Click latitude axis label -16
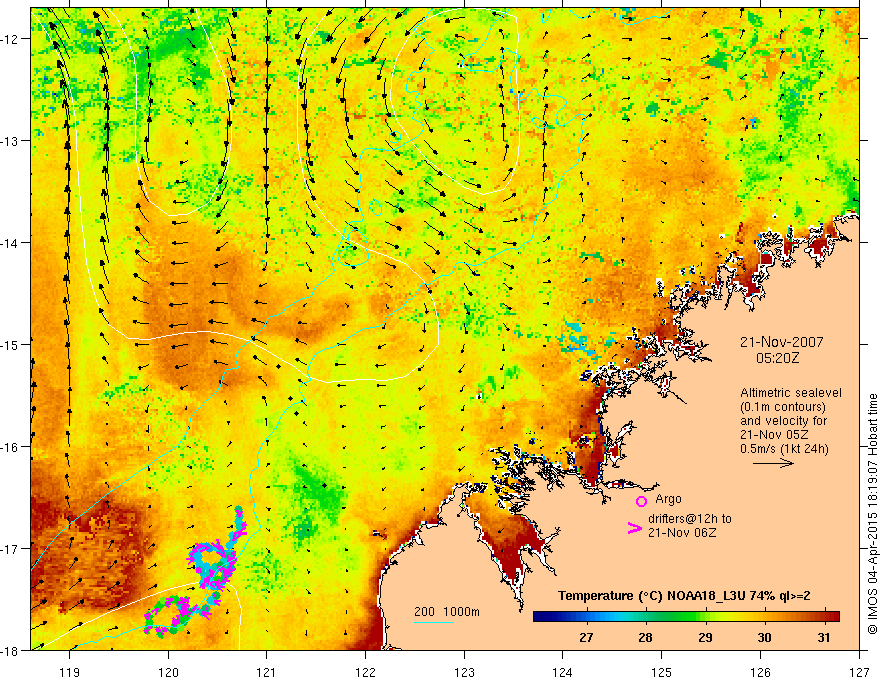Screen dimensions: 880x680 click(x=10, y=447)
